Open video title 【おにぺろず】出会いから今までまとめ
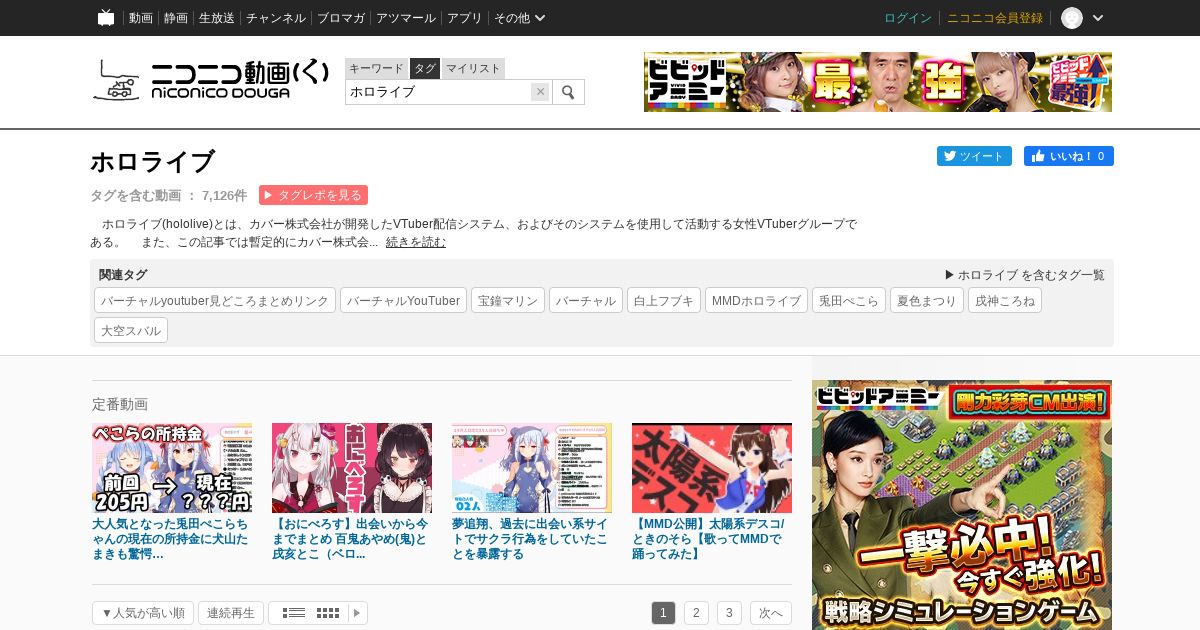1200x630 pixels. pyautogui.click(x=350, y=539)
